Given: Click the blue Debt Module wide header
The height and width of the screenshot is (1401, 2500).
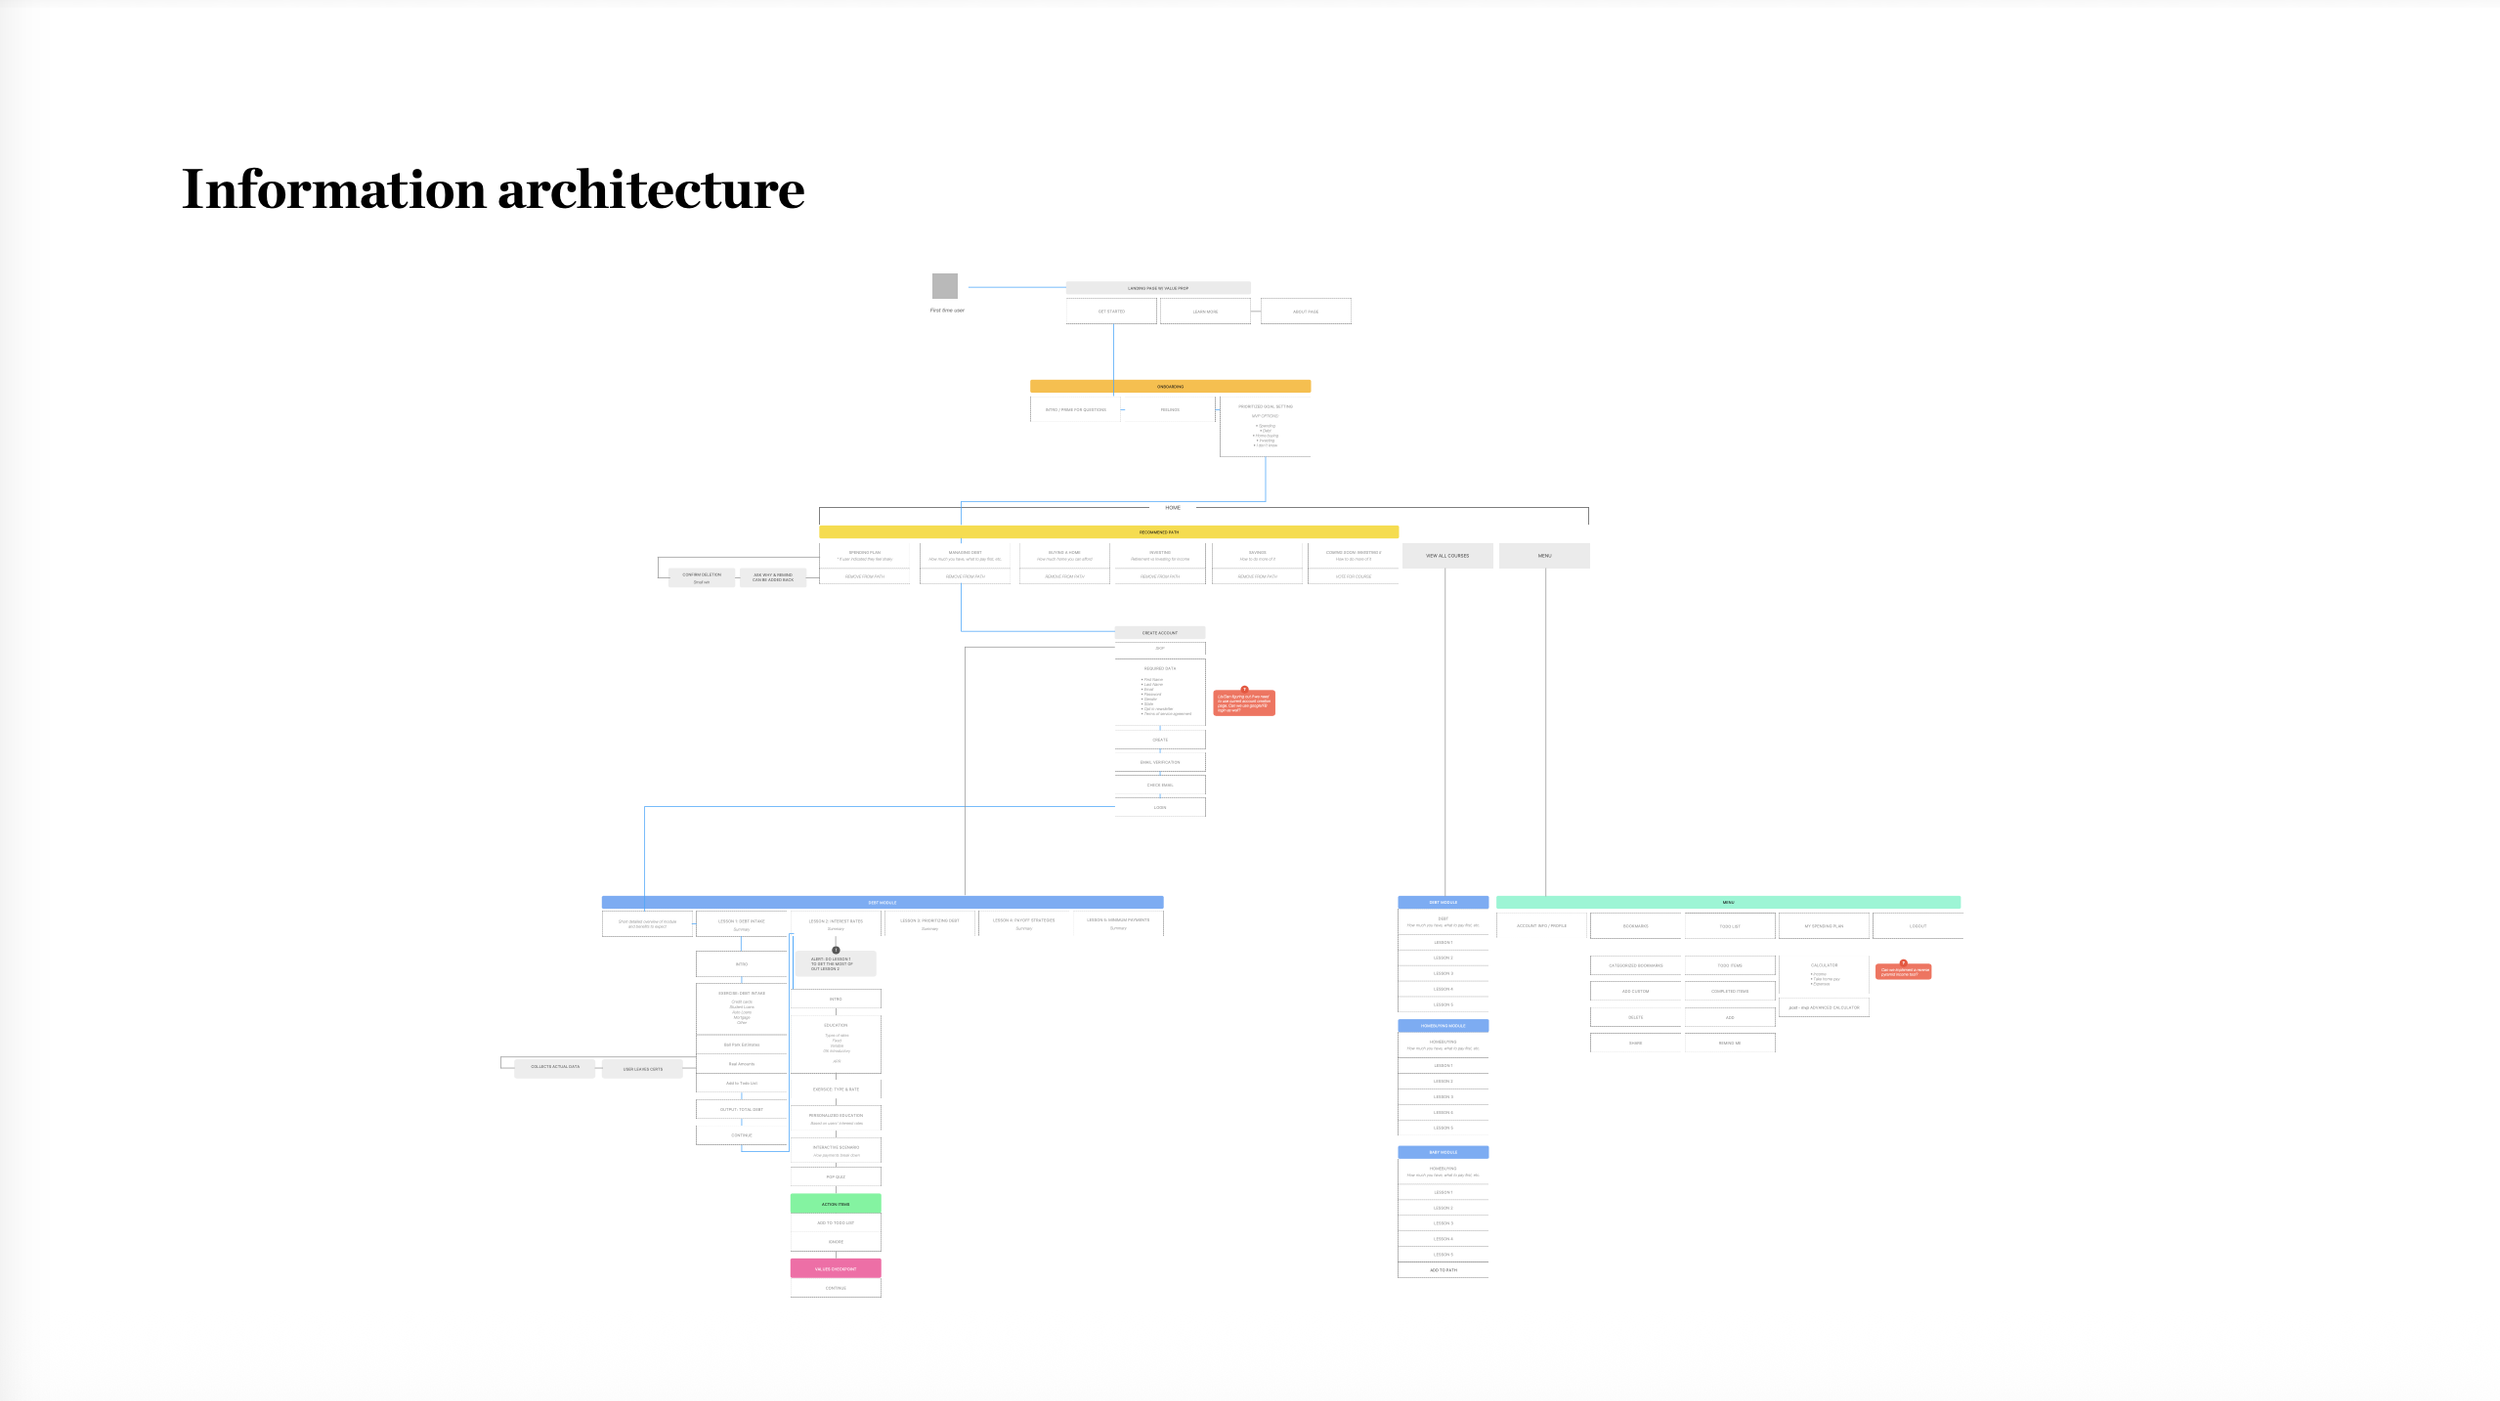Looking at the screenshot, I should [x=882, y=902].
